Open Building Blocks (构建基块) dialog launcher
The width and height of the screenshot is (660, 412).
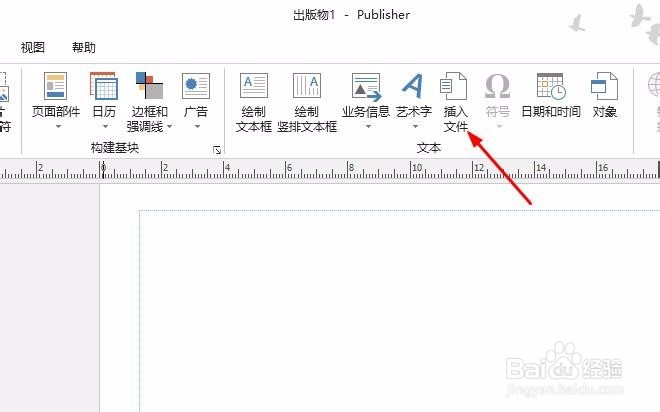pos(217,150)
